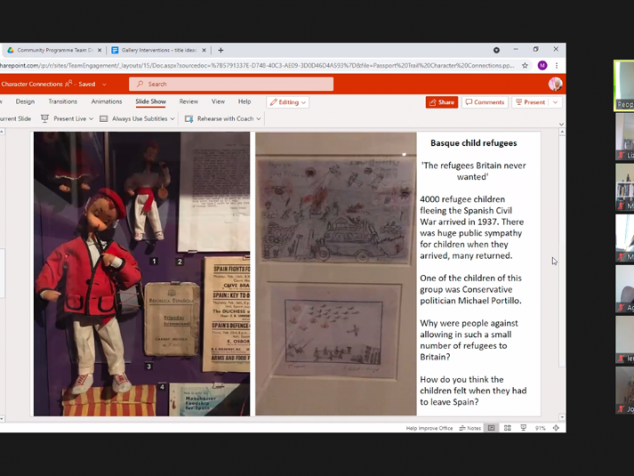Toggle the Notes pane

470,428
